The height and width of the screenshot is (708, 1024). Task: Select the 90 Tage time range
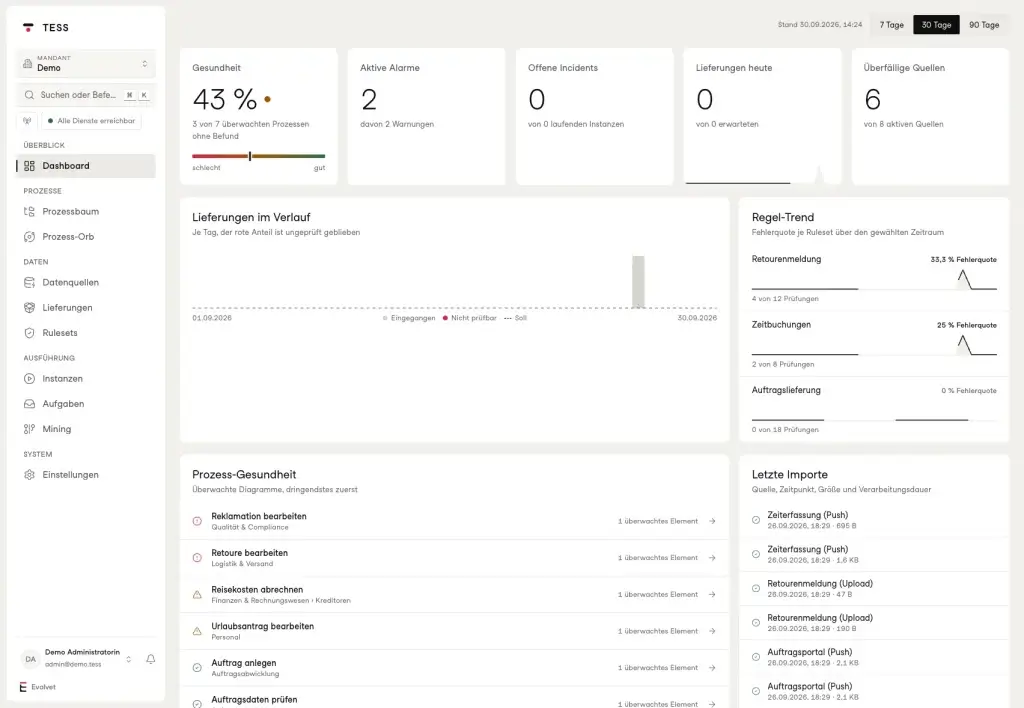984,25
